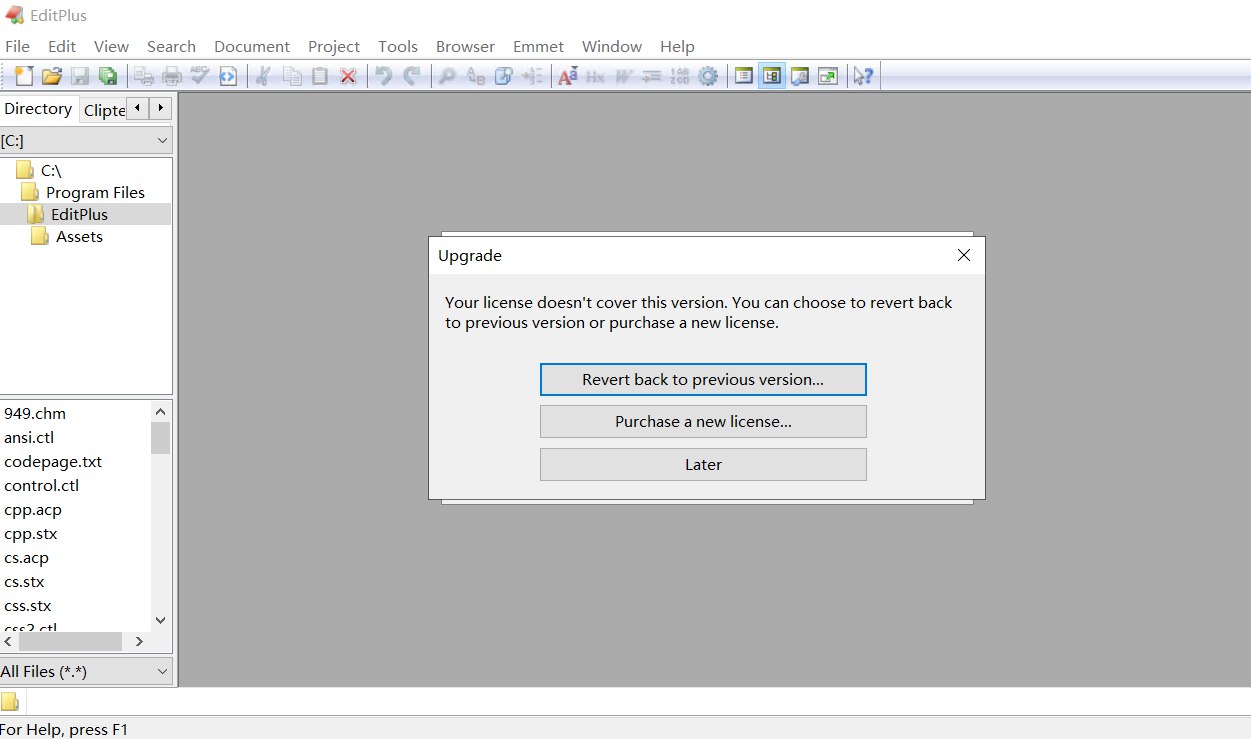Toggle the Auto Indent icon
This screenshot has height=739, width=1251.
click(x=652, y=76)
